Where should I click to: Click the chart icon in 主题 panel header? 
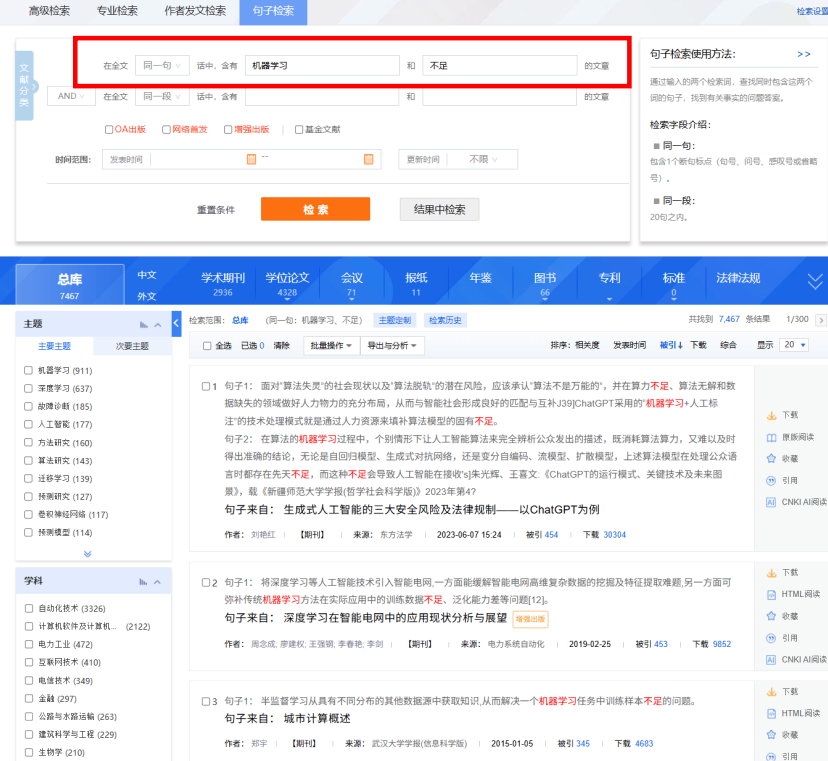click(x=144, y=325)
